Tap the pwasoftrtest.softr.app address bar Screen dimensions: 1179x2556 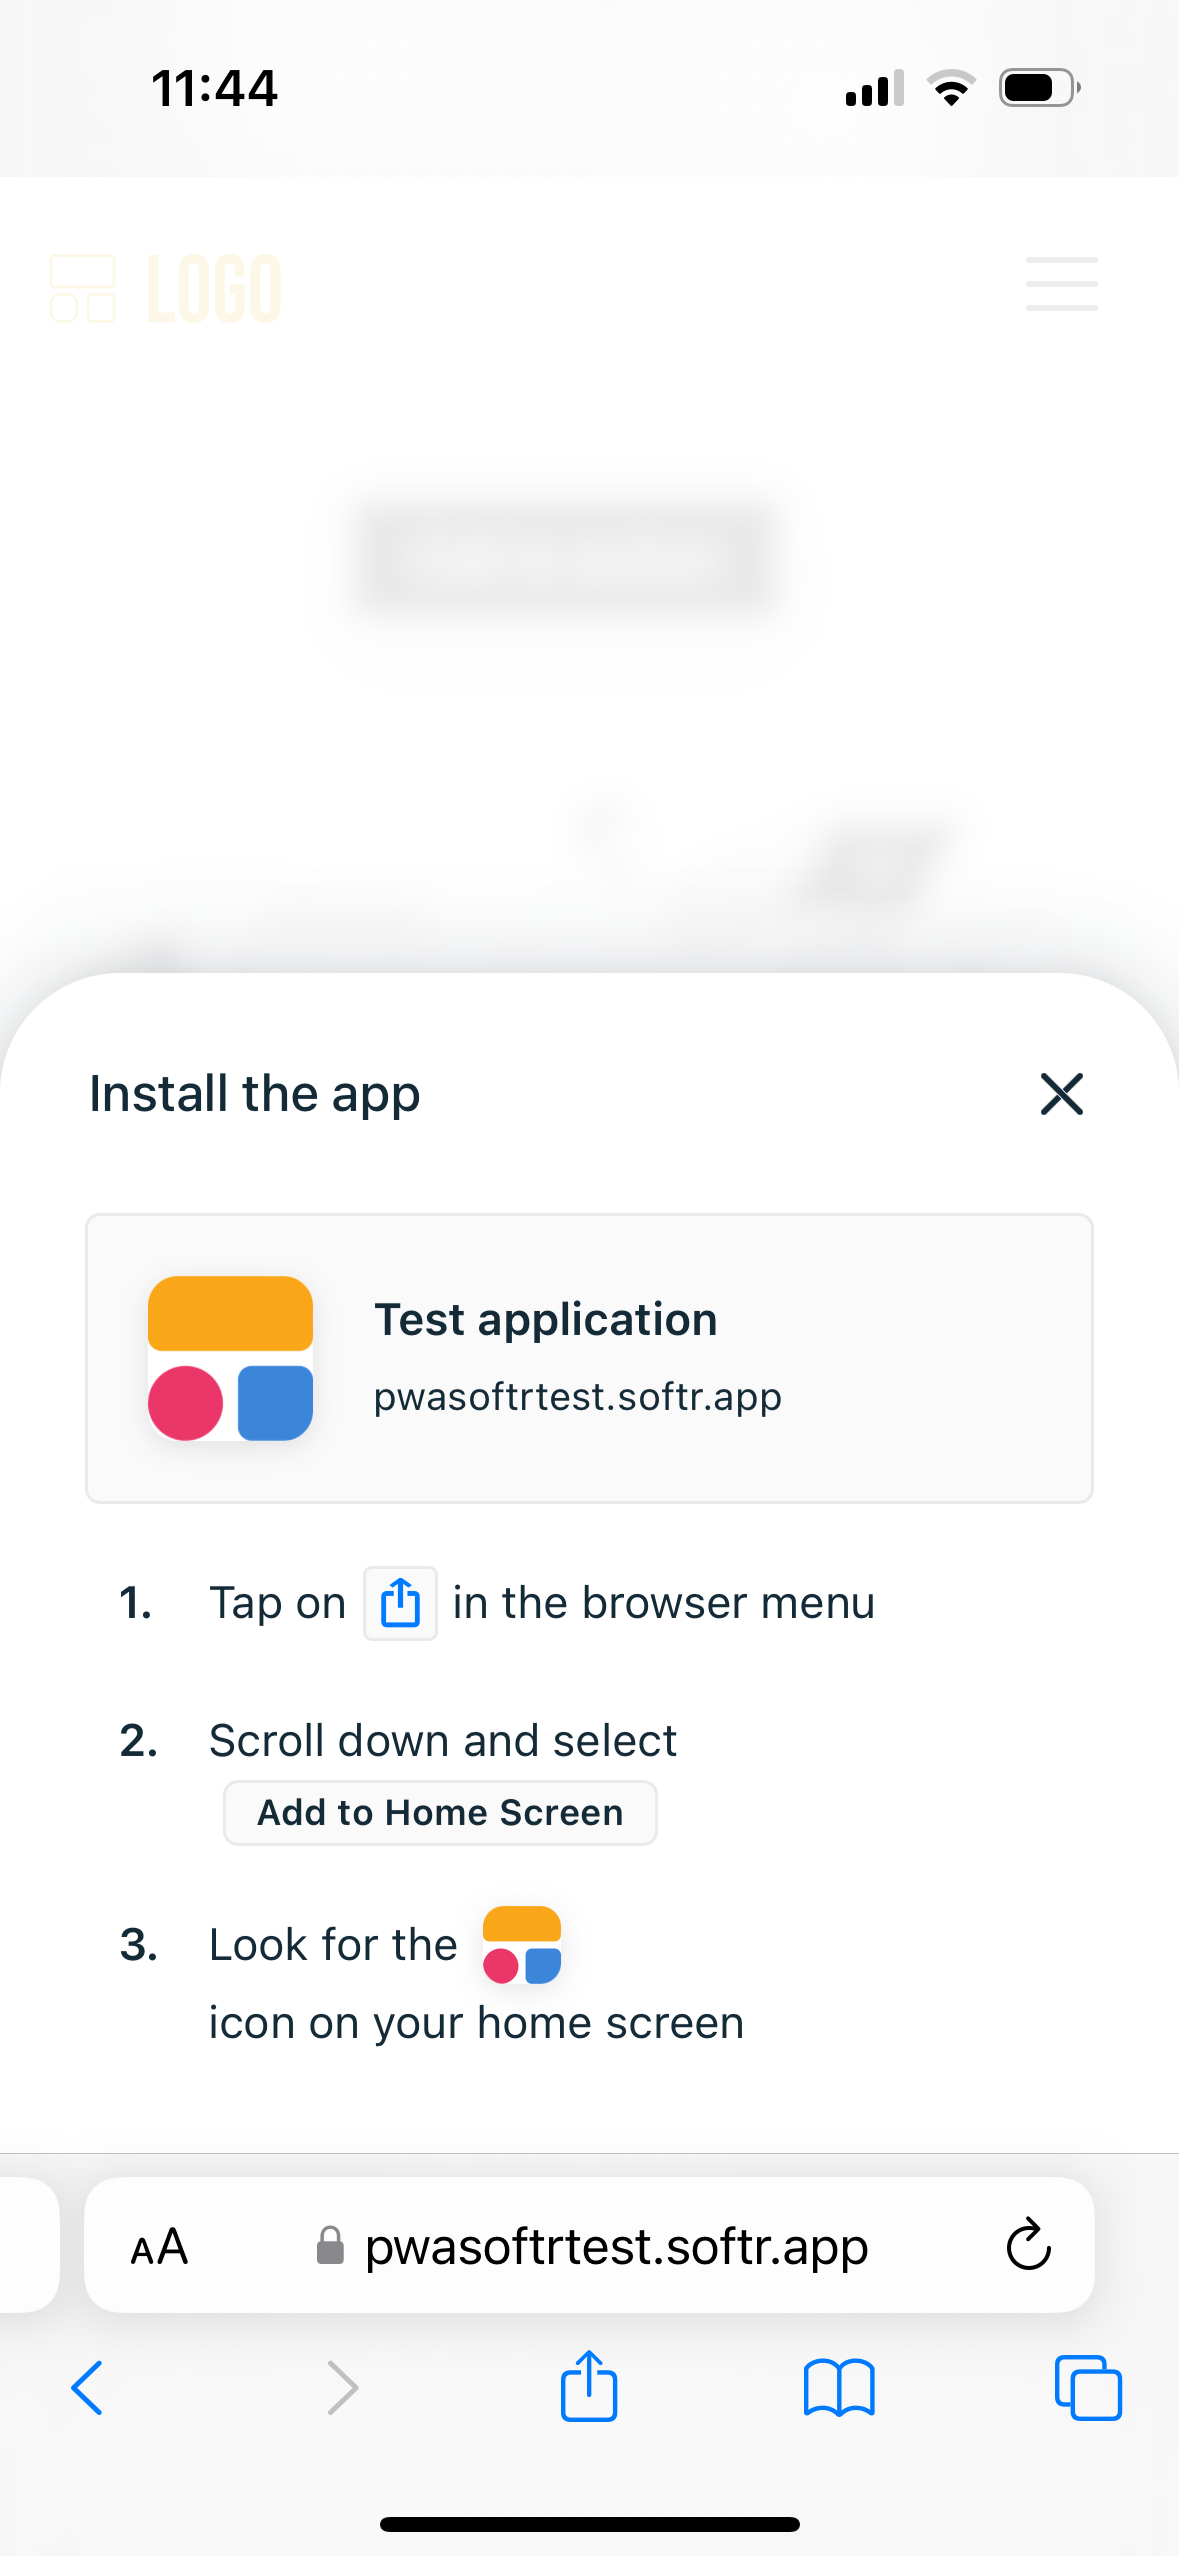point(617,2245)
